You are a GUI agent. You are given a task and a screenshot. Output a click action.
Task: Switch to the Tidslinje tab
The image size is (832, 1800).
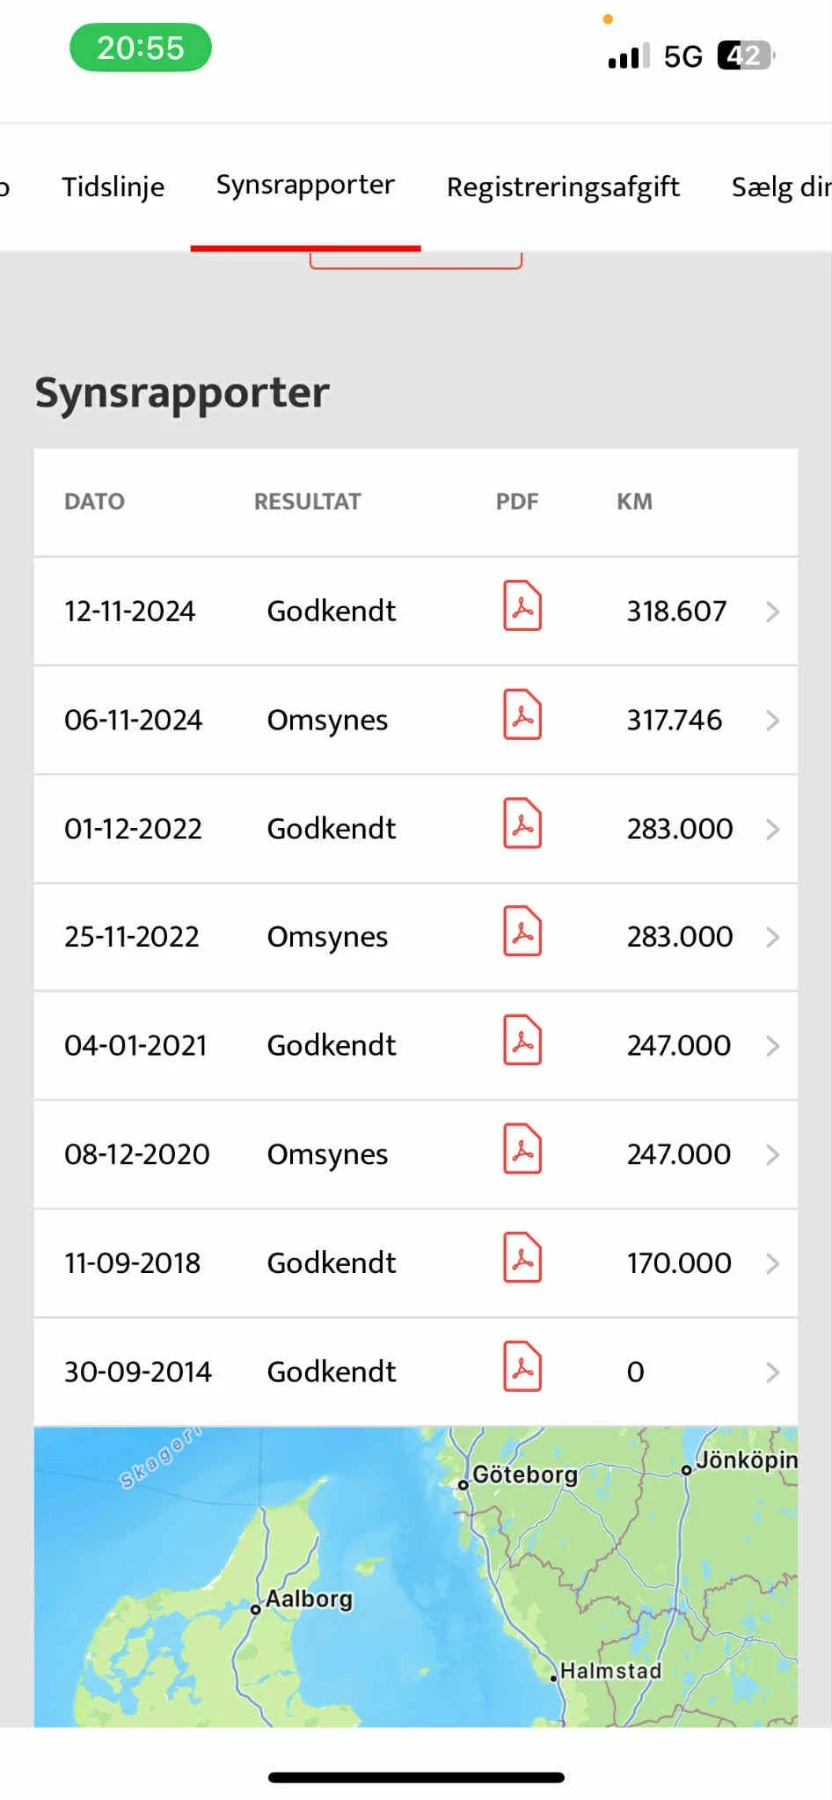point(113,187)
